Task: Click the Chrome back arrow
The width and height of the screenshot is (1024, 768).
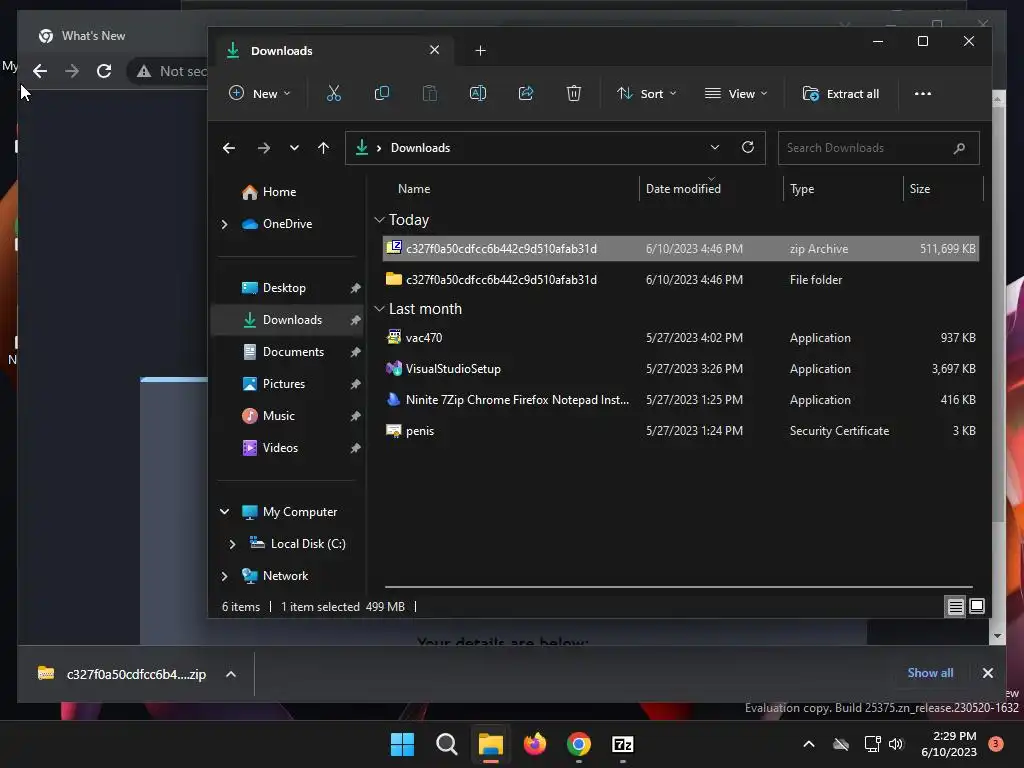Action: tap(40, 71)
